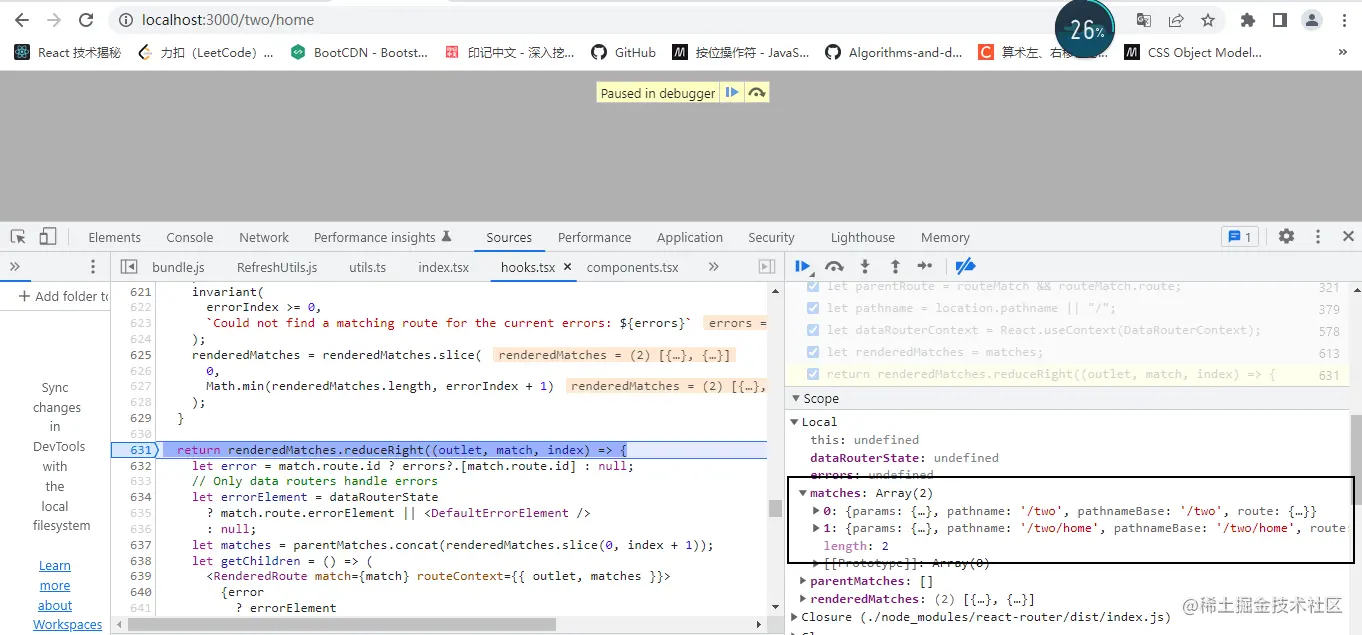Resume script execution in the debugger
This screenshot has height=635, width=1362.
point(803,266)
